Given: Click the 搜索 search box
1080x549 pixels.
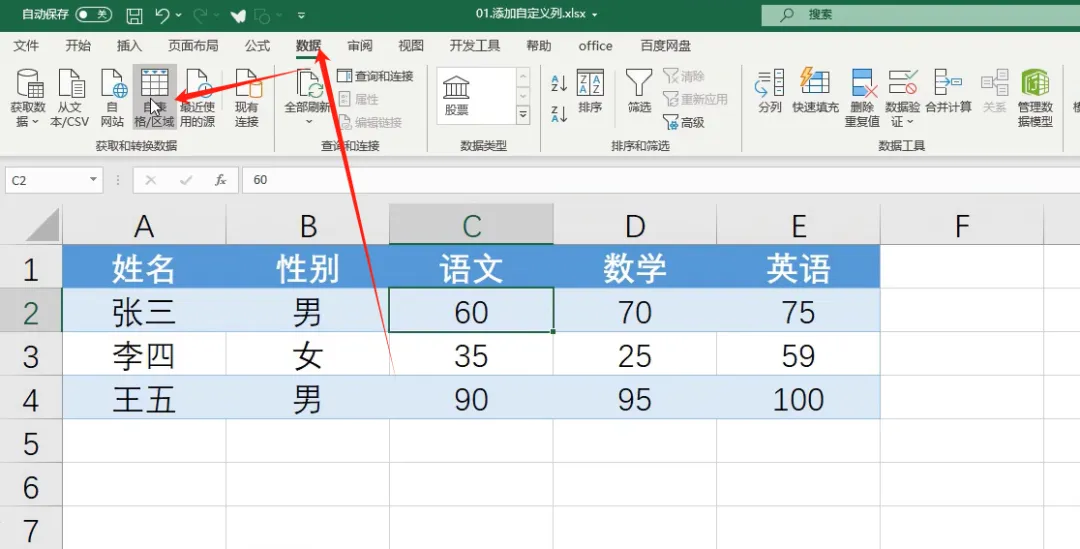Looking at the screenshot, I should [920, 14].
